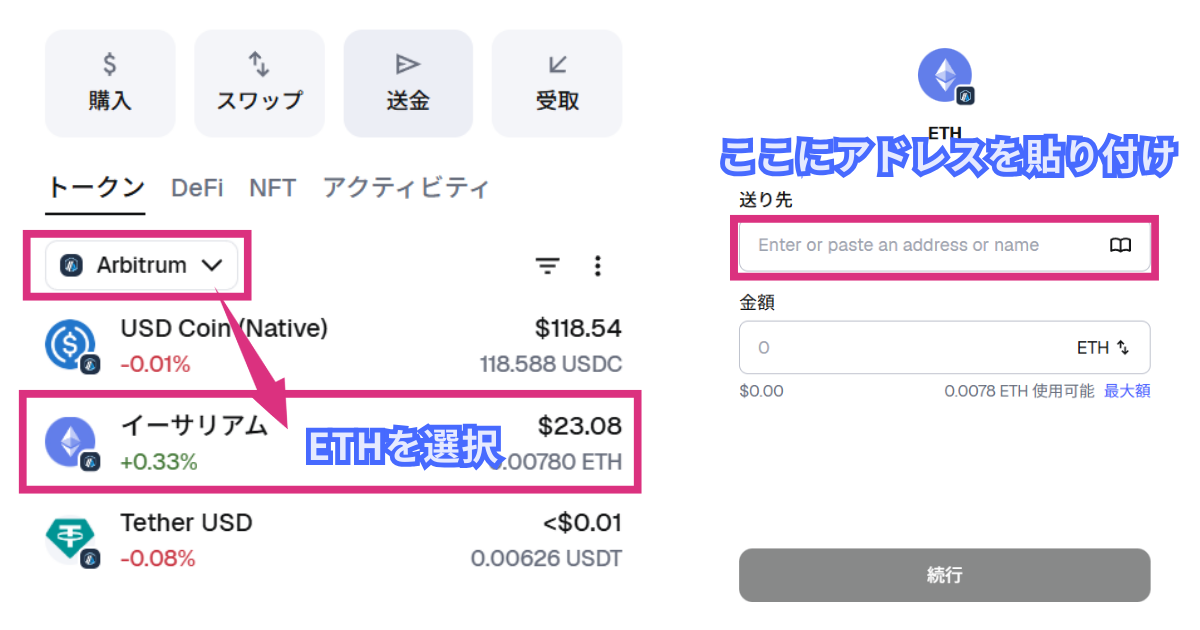
Task: Click the 金額 amount input field
Action: [x=900, y=348]
